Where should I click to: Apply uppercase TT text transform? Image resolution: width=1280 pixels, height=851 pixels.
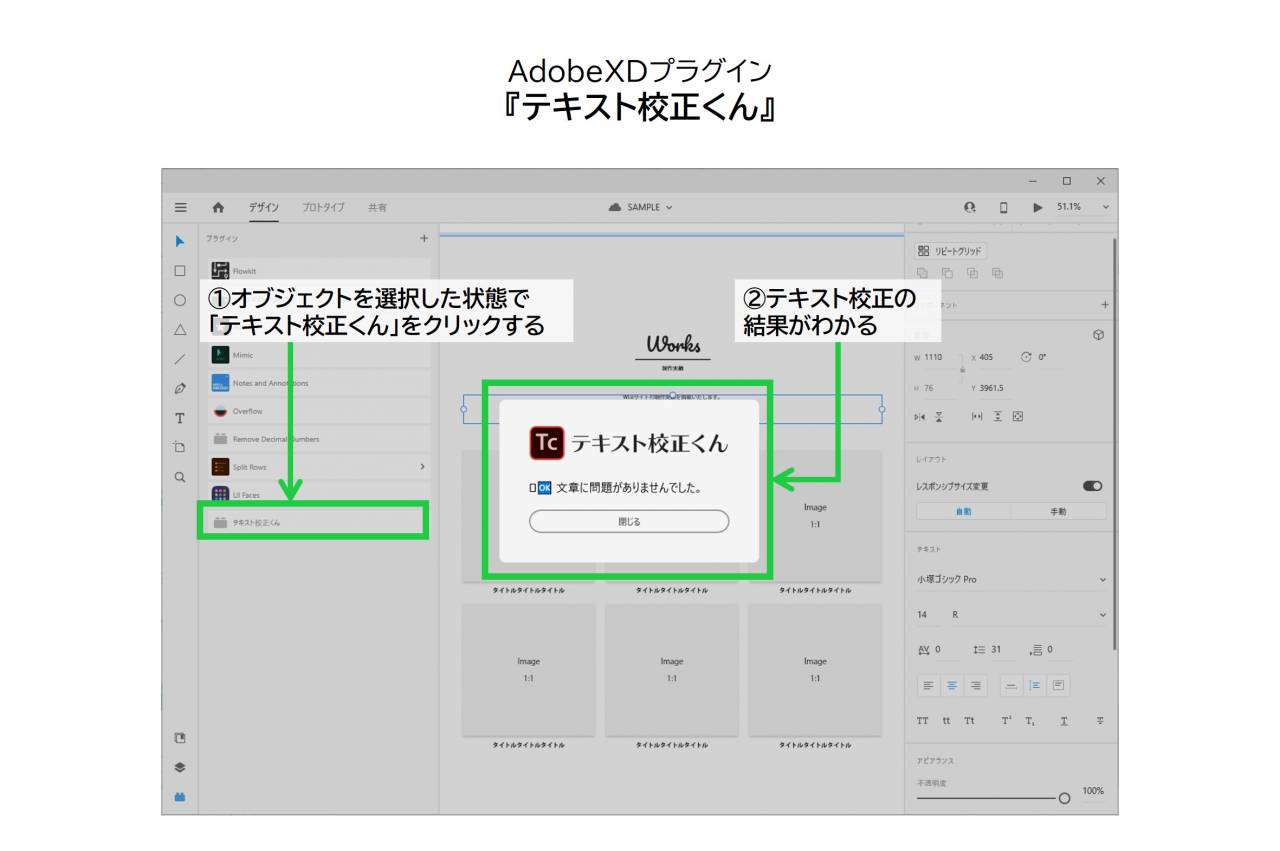[922, 720]
